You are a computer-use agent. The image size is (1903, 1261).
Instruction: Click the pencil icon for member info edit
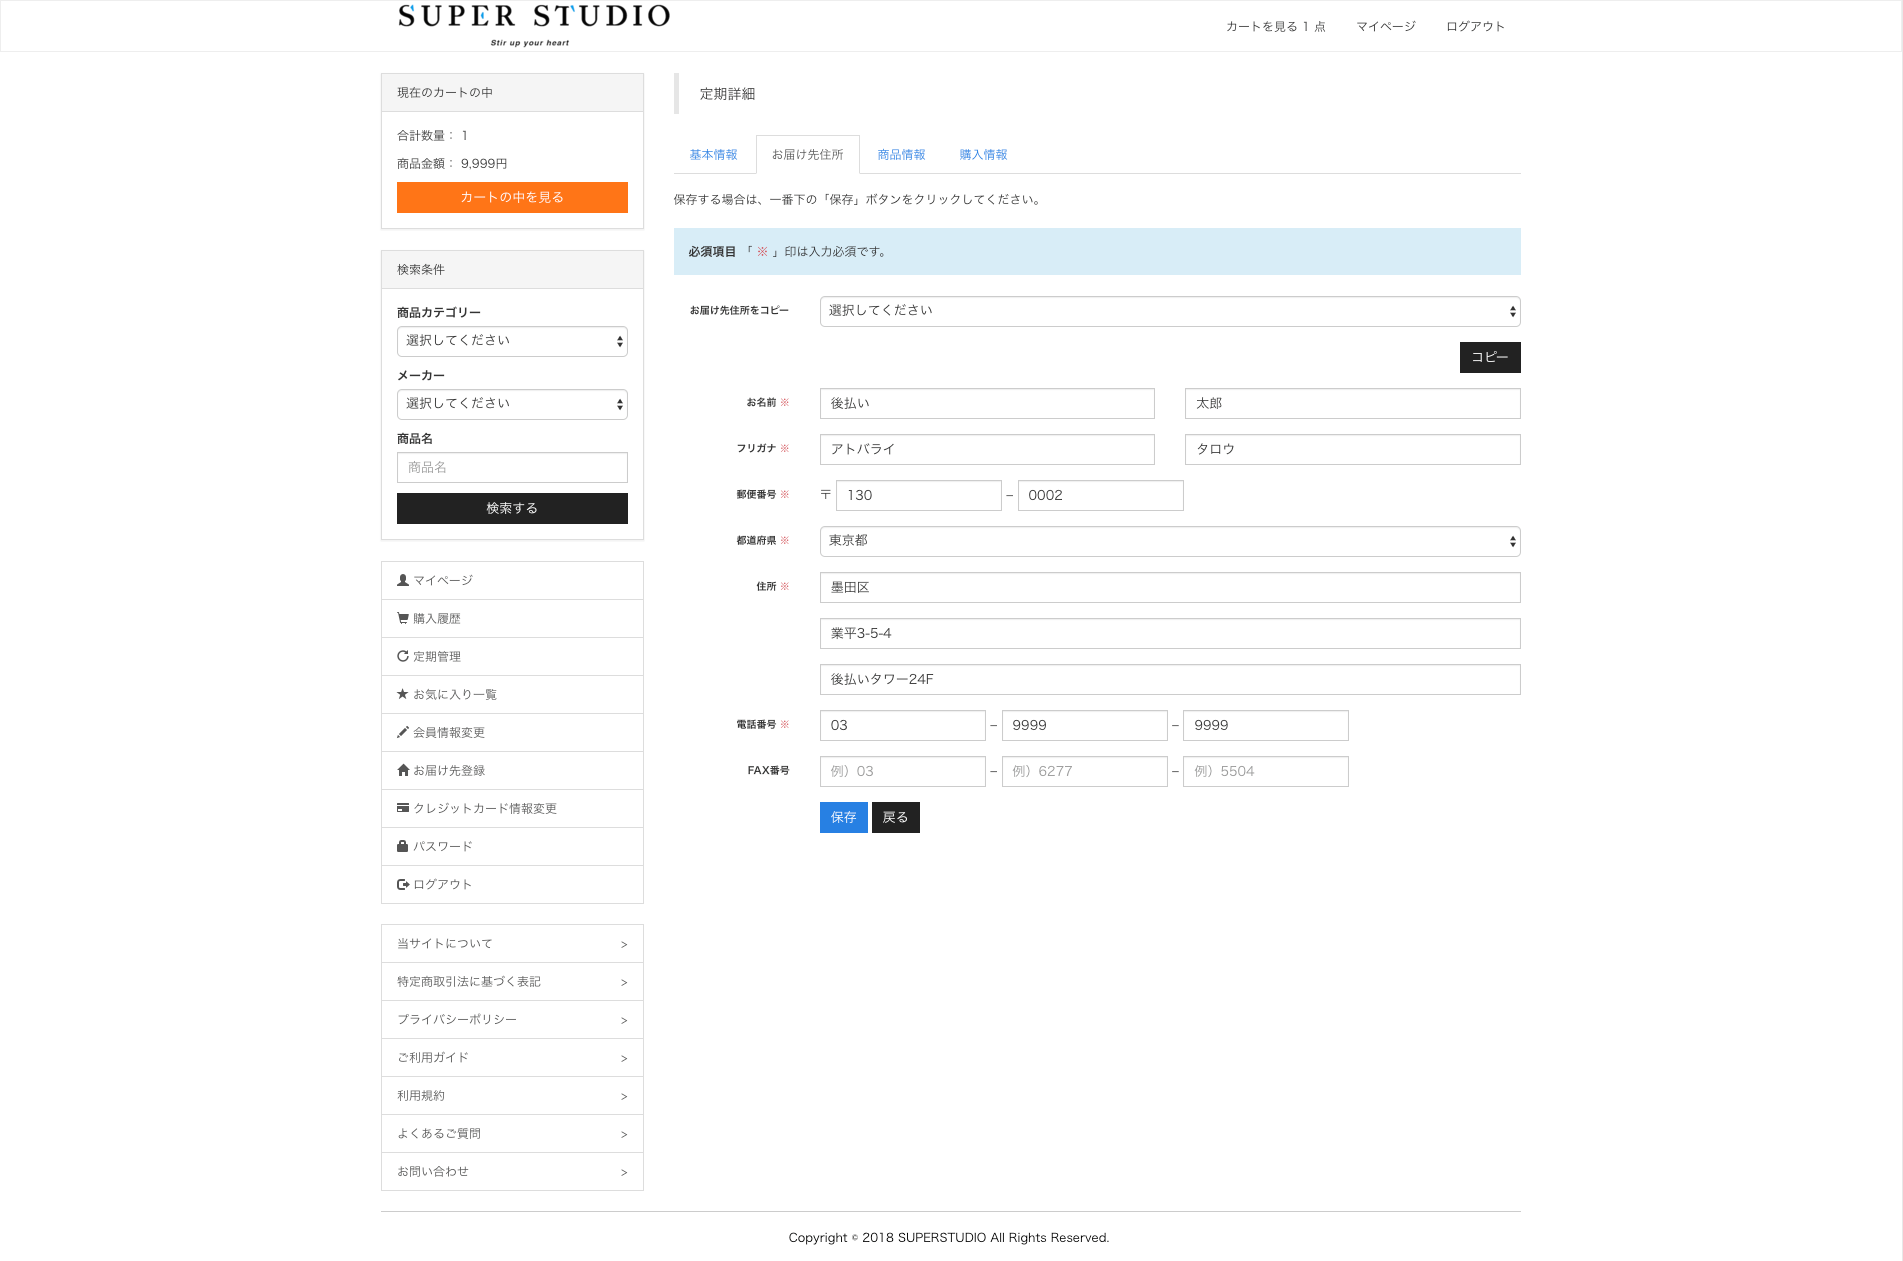(x=403, y=732)
